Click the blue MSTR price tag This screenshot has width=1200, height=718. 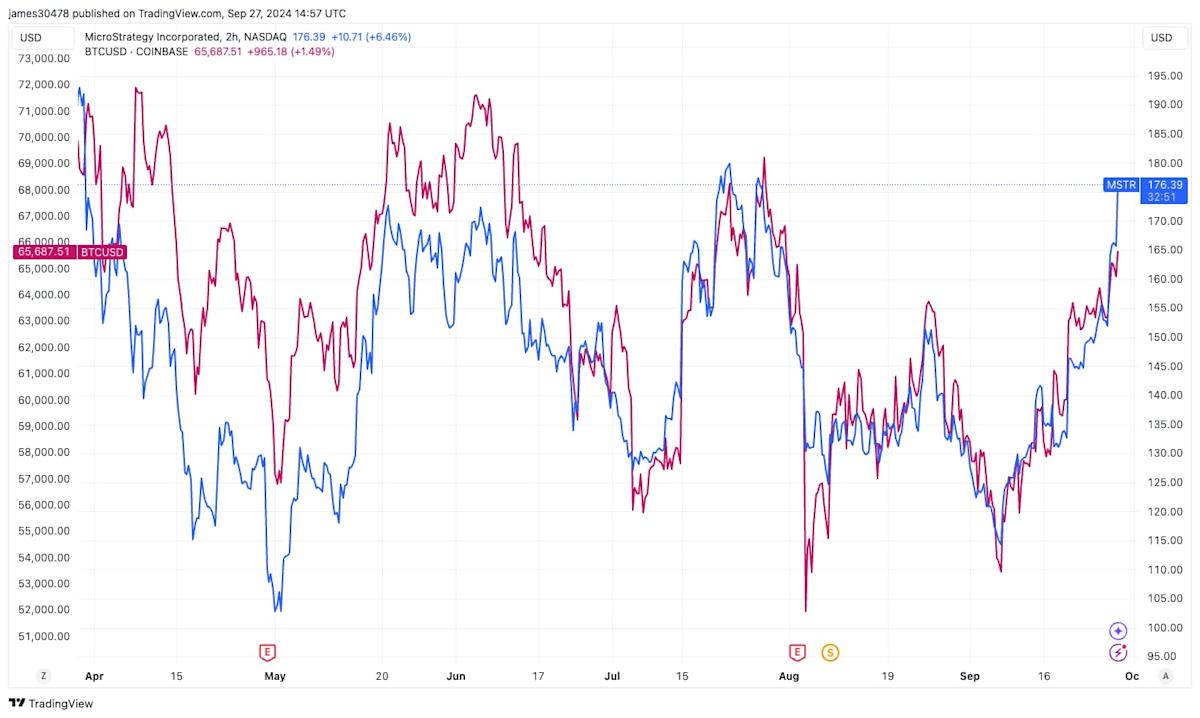click(x=1121, y=185)
